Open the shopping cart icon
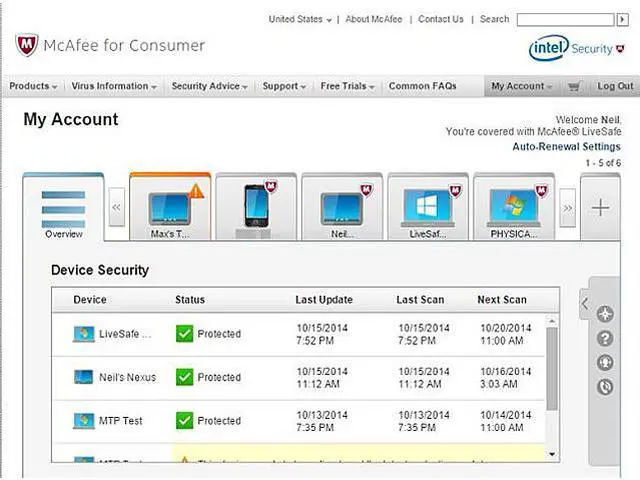Image resolution: width=640 pixels, height=480 pixels. click(x=573, y=87)
